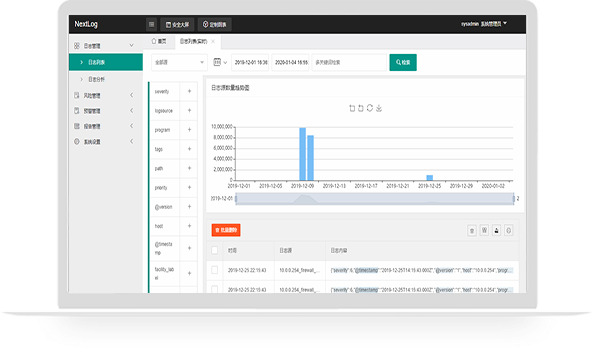This screenshot has height=360, width=593.
Task: Click the 安全大屏 button in top bar
Action: [x=177, y=25]
